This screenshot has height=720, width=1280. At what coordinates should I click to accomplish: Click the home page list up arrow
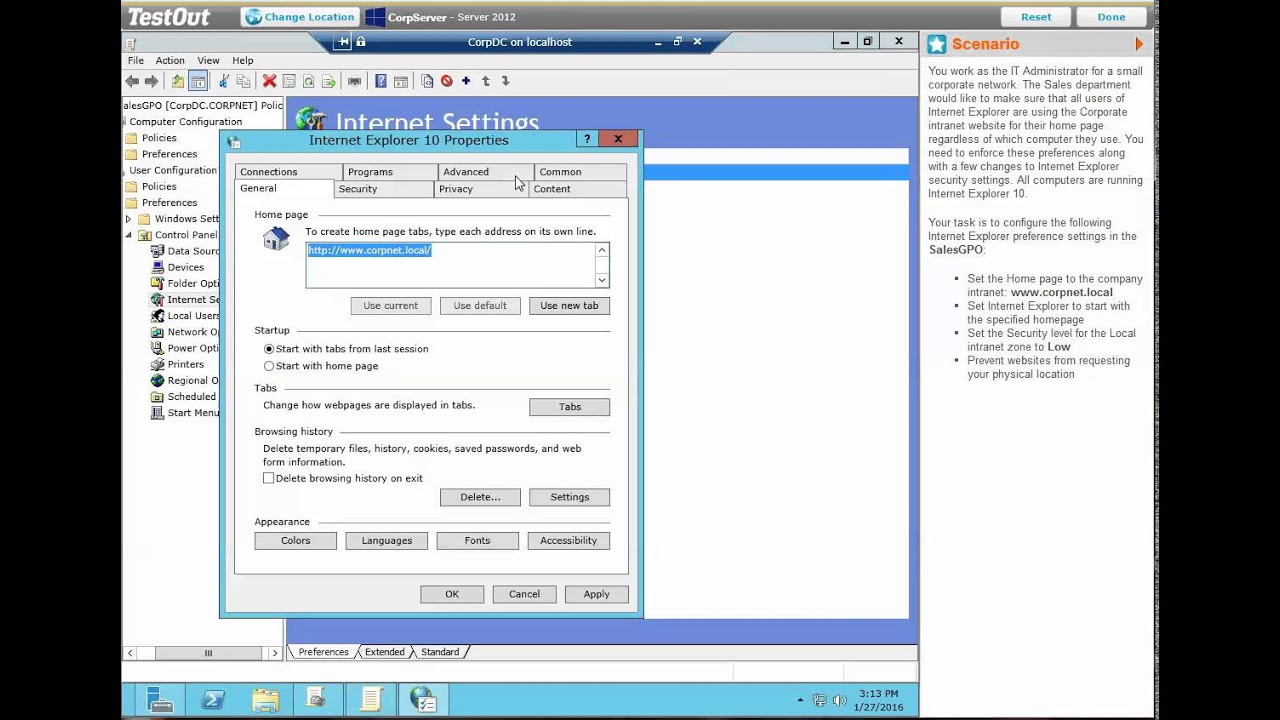pos(602,251)
